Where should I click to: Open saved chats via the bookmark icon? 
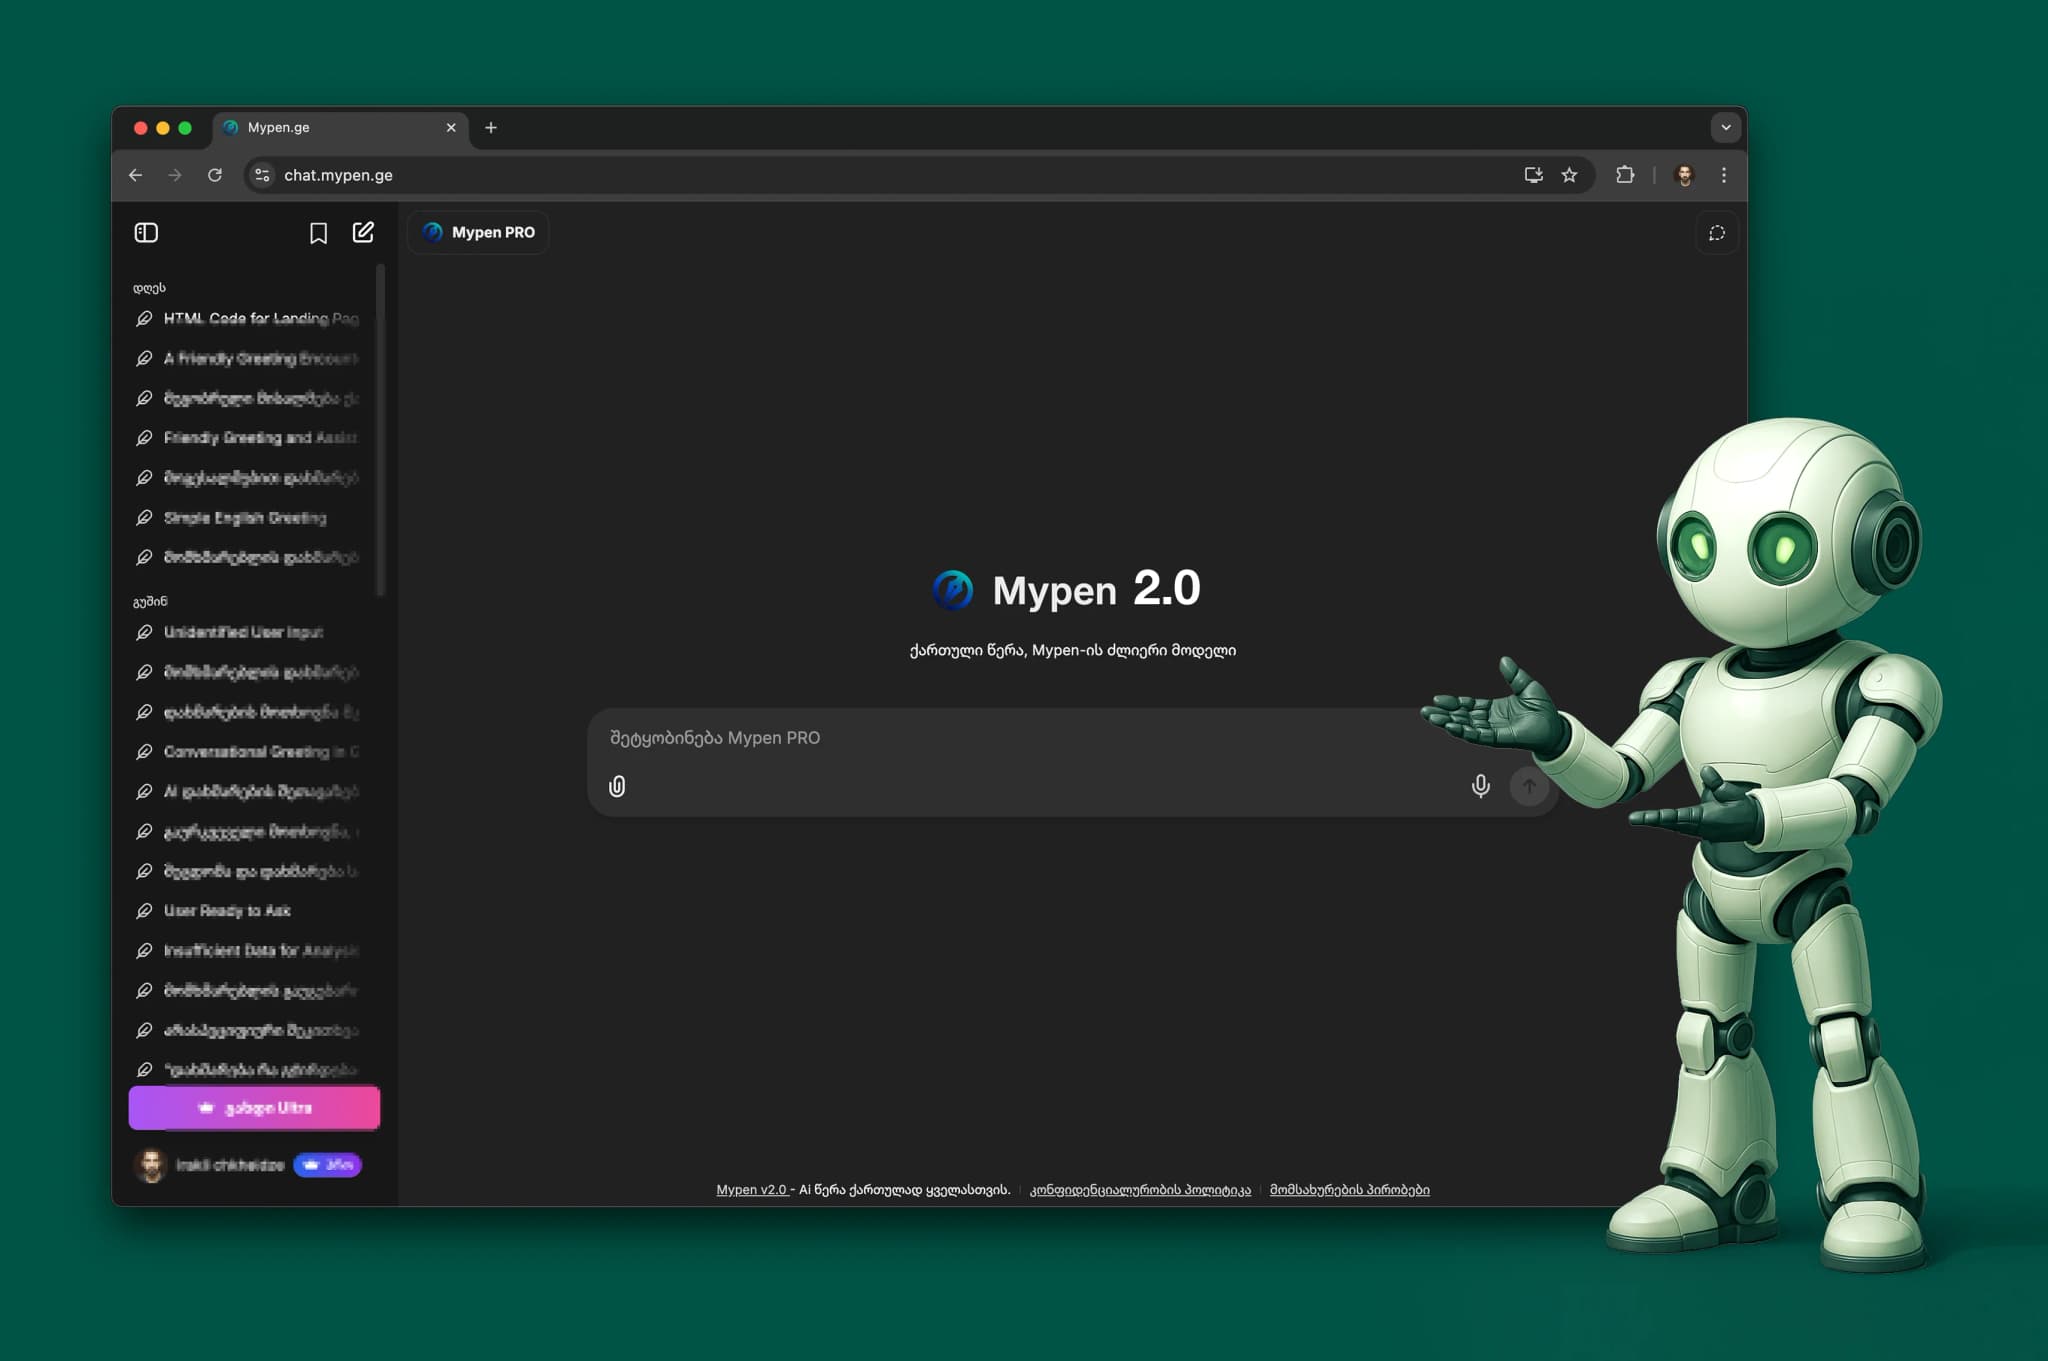tap(318, 232)
